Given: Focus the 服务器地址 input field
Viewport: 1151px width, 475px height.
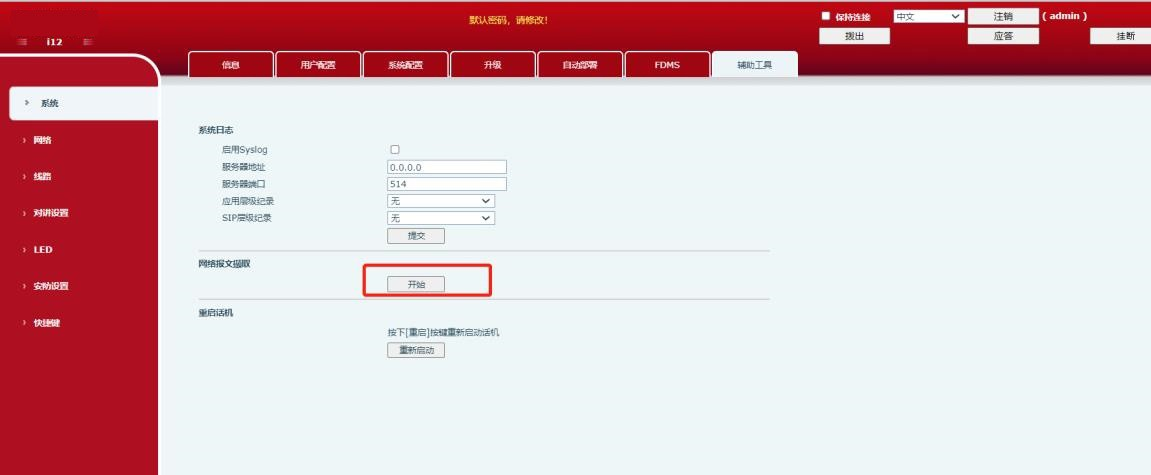Looking at the screenshot, I should coord(447,167).
